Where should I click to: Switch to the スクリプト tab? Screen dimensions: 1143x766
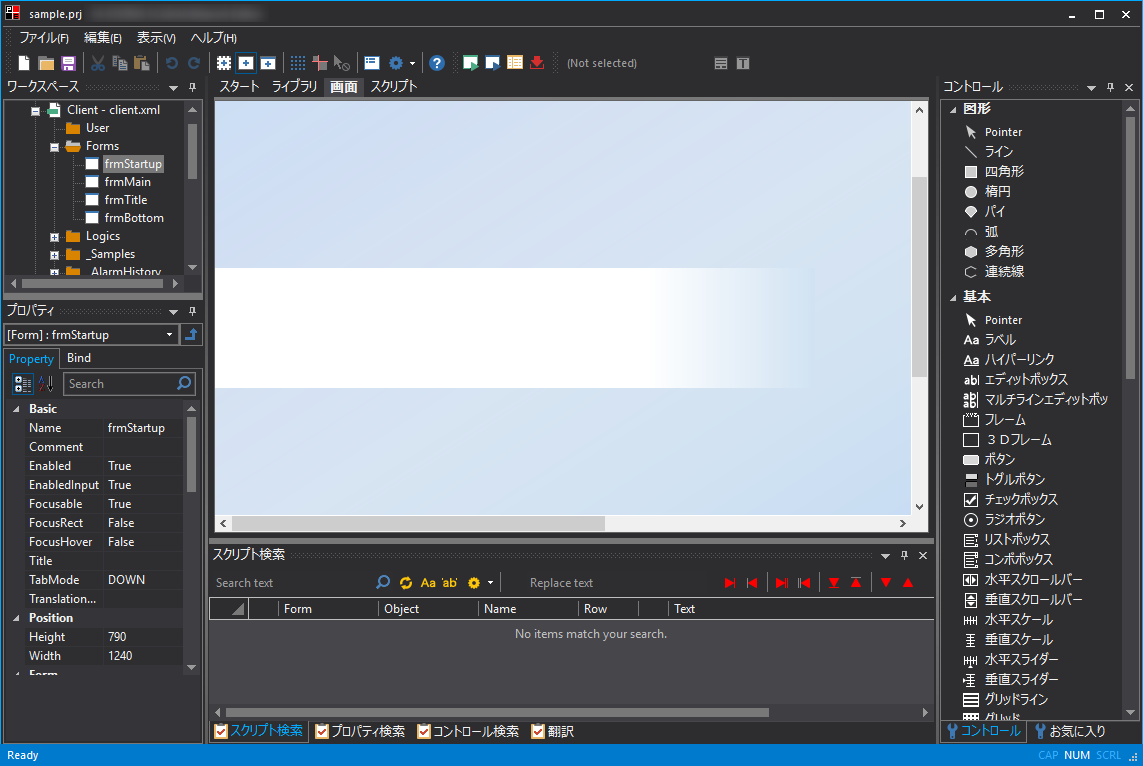(393, 87)
